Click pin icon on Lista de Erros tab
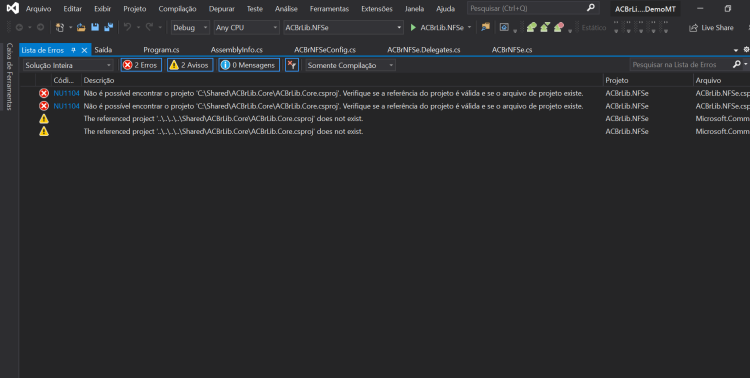This screenshot has width=750, height=378. 74,50
